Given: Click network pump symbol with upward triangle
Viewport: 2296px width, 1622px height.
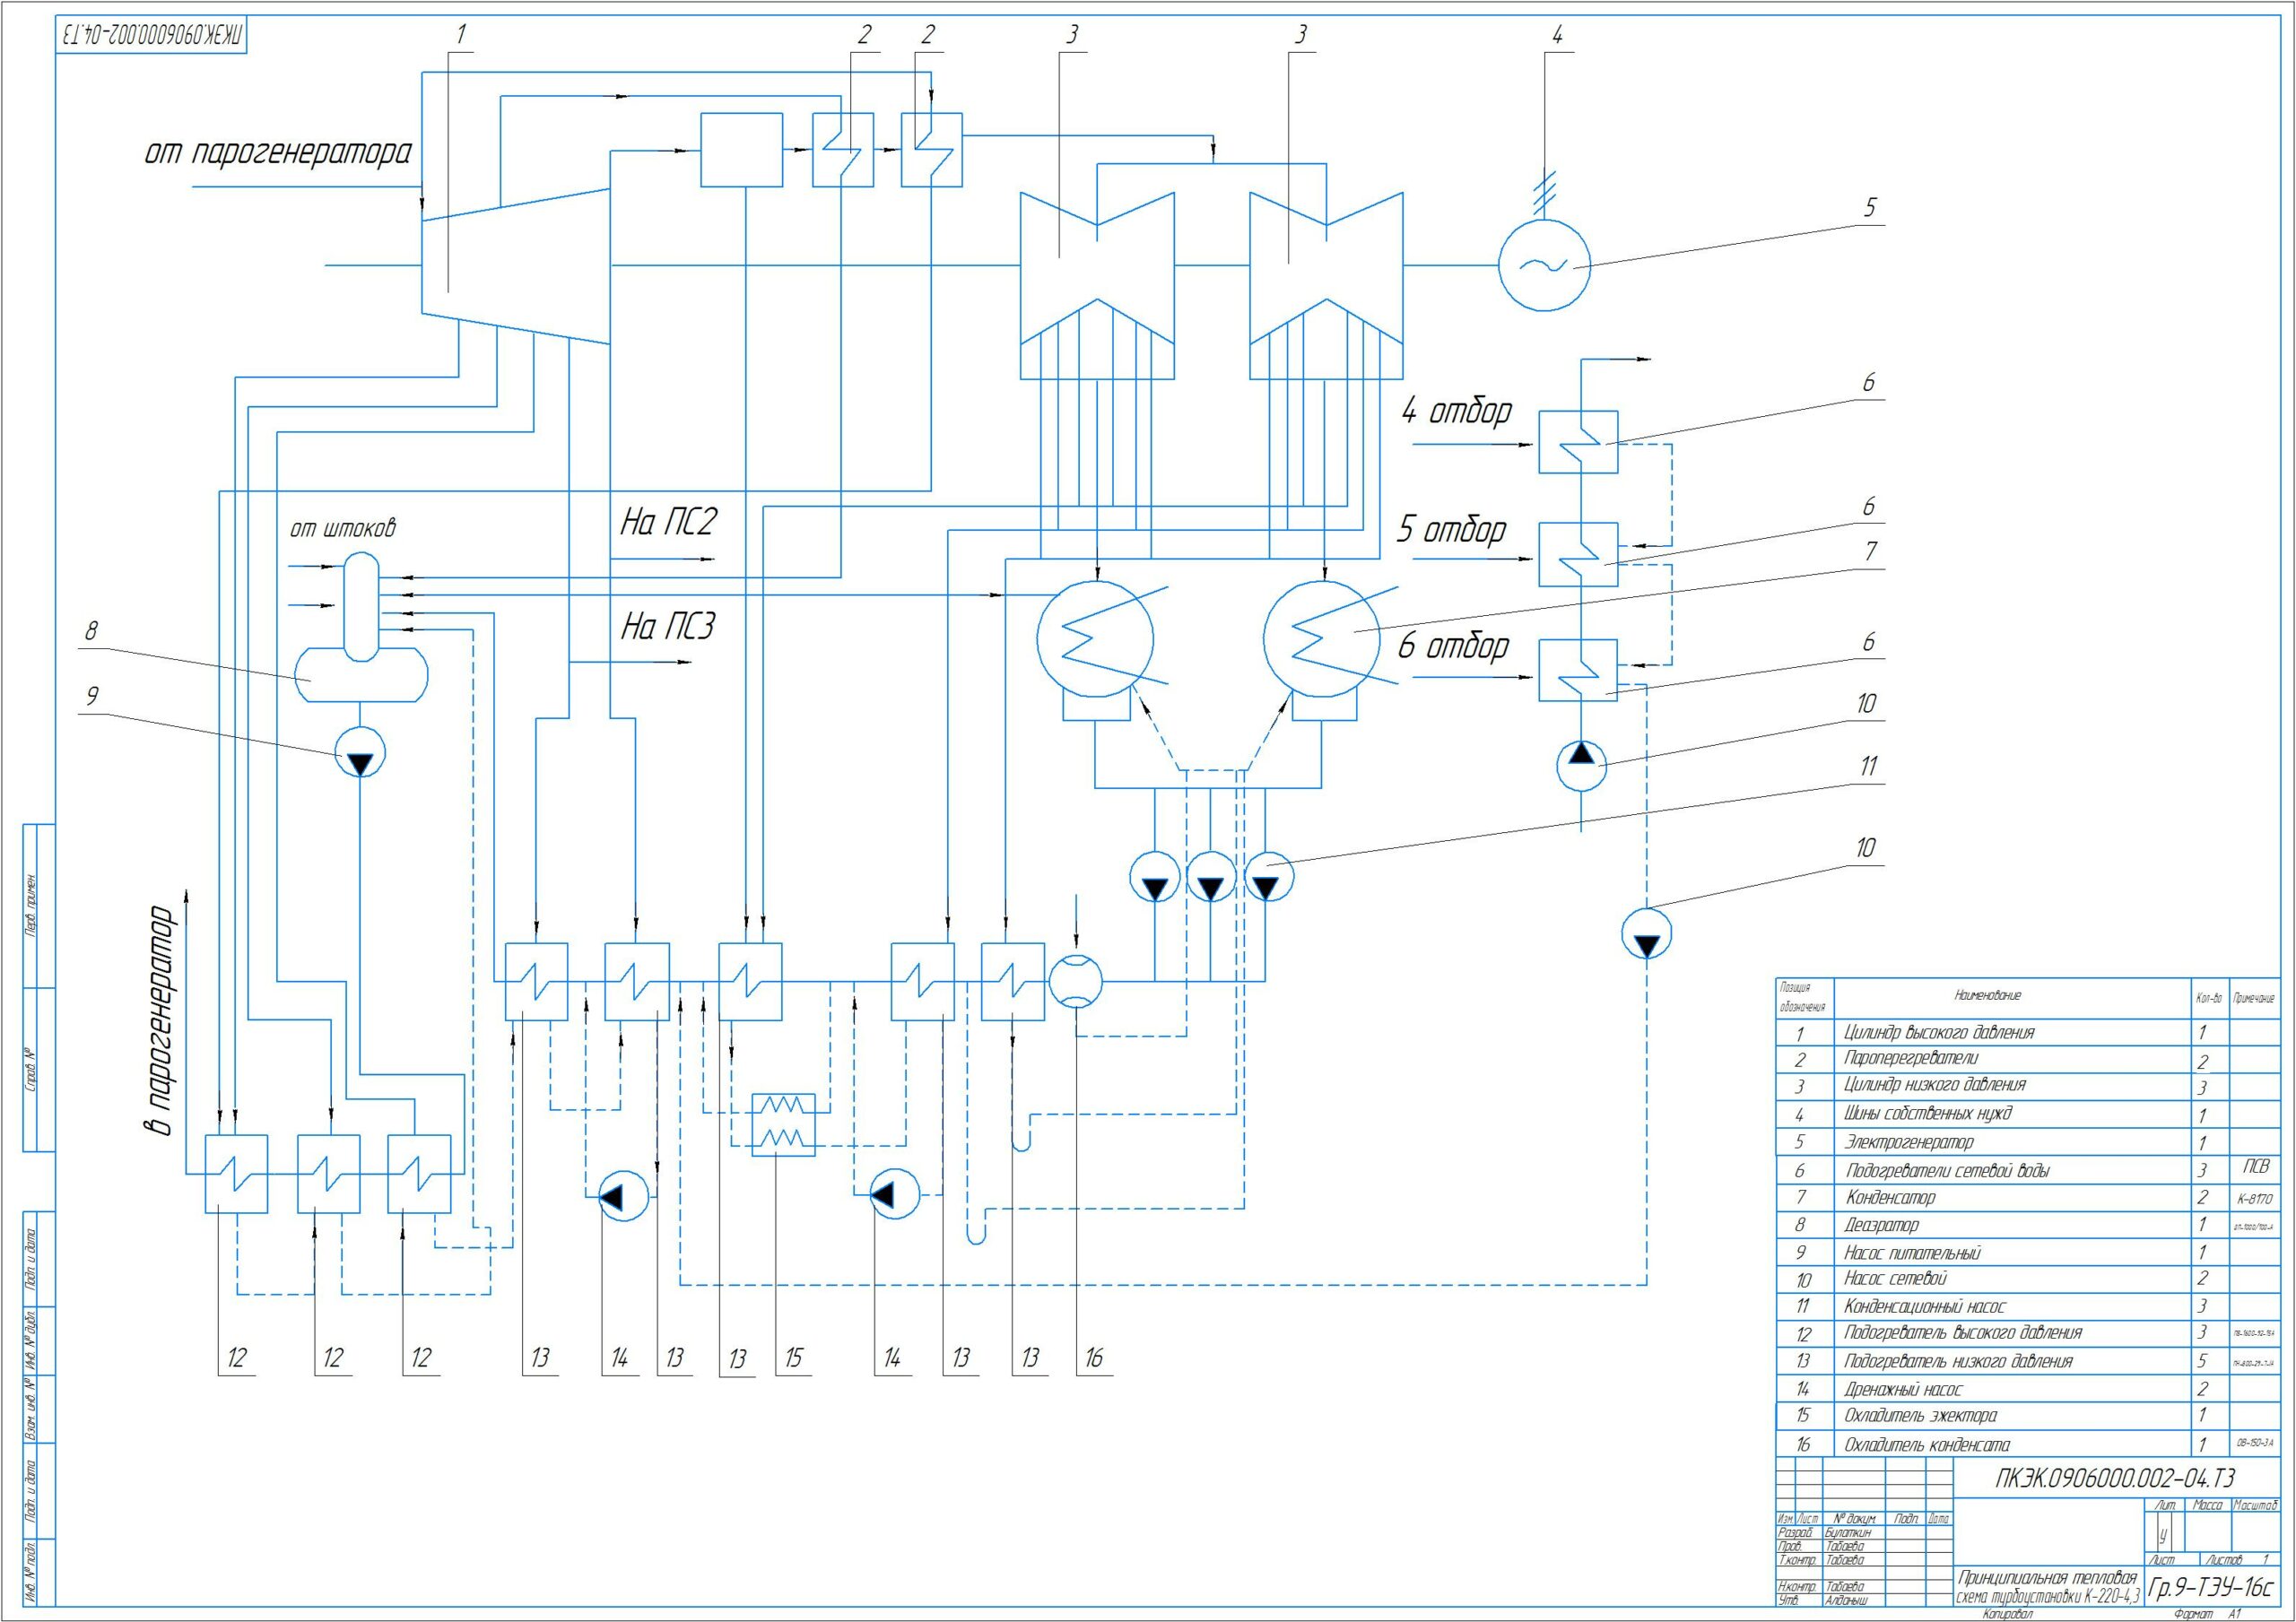Looking at the screenshot, I should pos(1581,766).
